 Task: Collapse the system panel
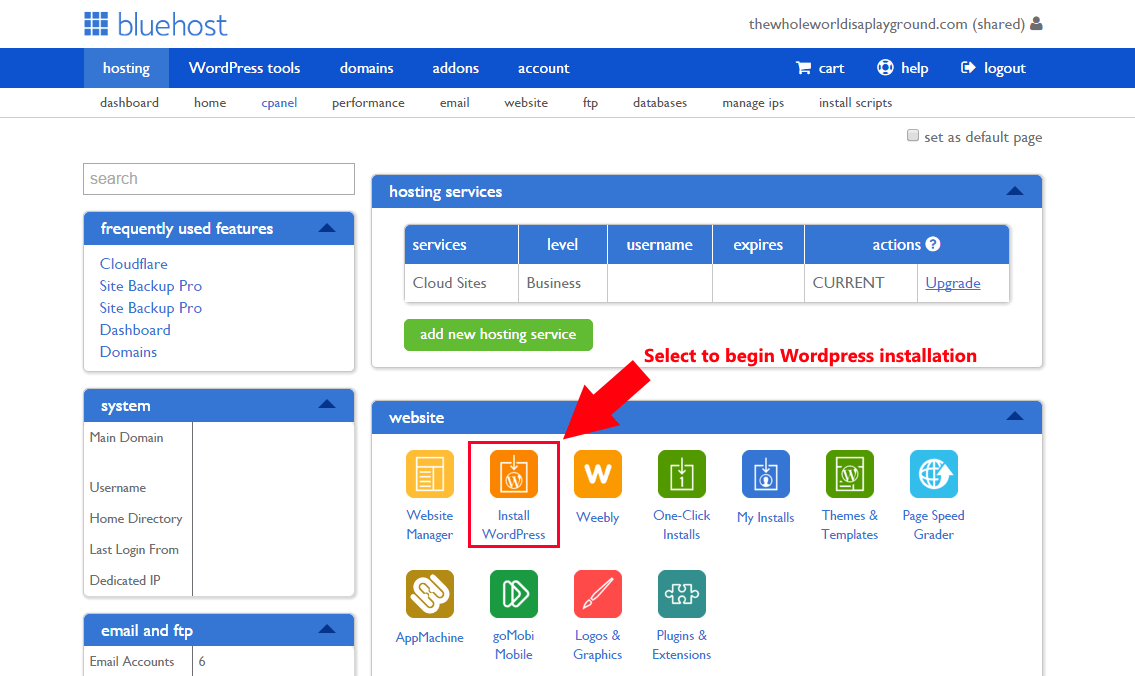(327, 405)
